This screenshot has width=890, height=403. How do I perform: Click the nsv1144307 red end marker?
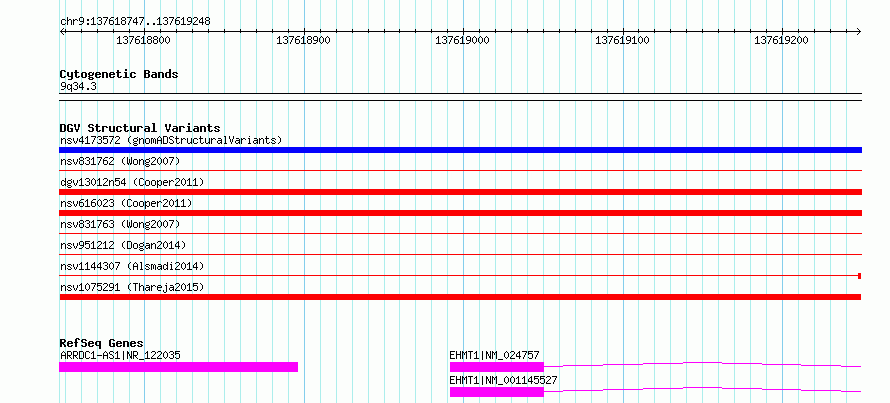(x=860, y=276)
